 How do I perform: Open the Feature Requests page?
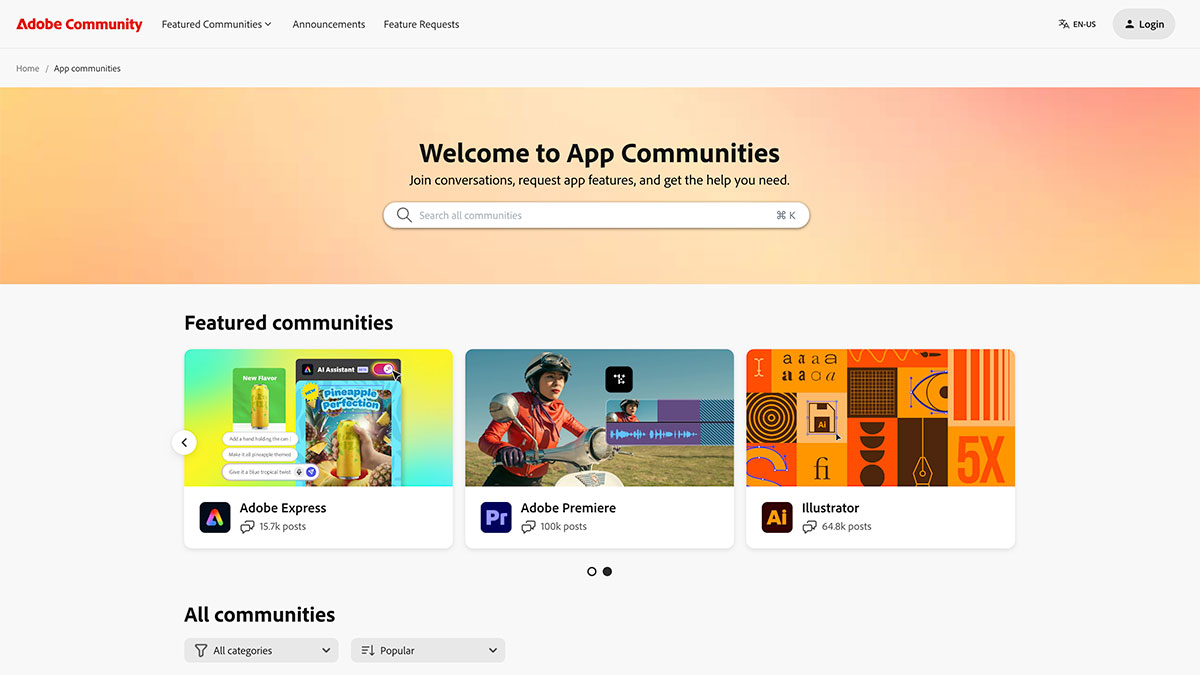pos(421,23)
